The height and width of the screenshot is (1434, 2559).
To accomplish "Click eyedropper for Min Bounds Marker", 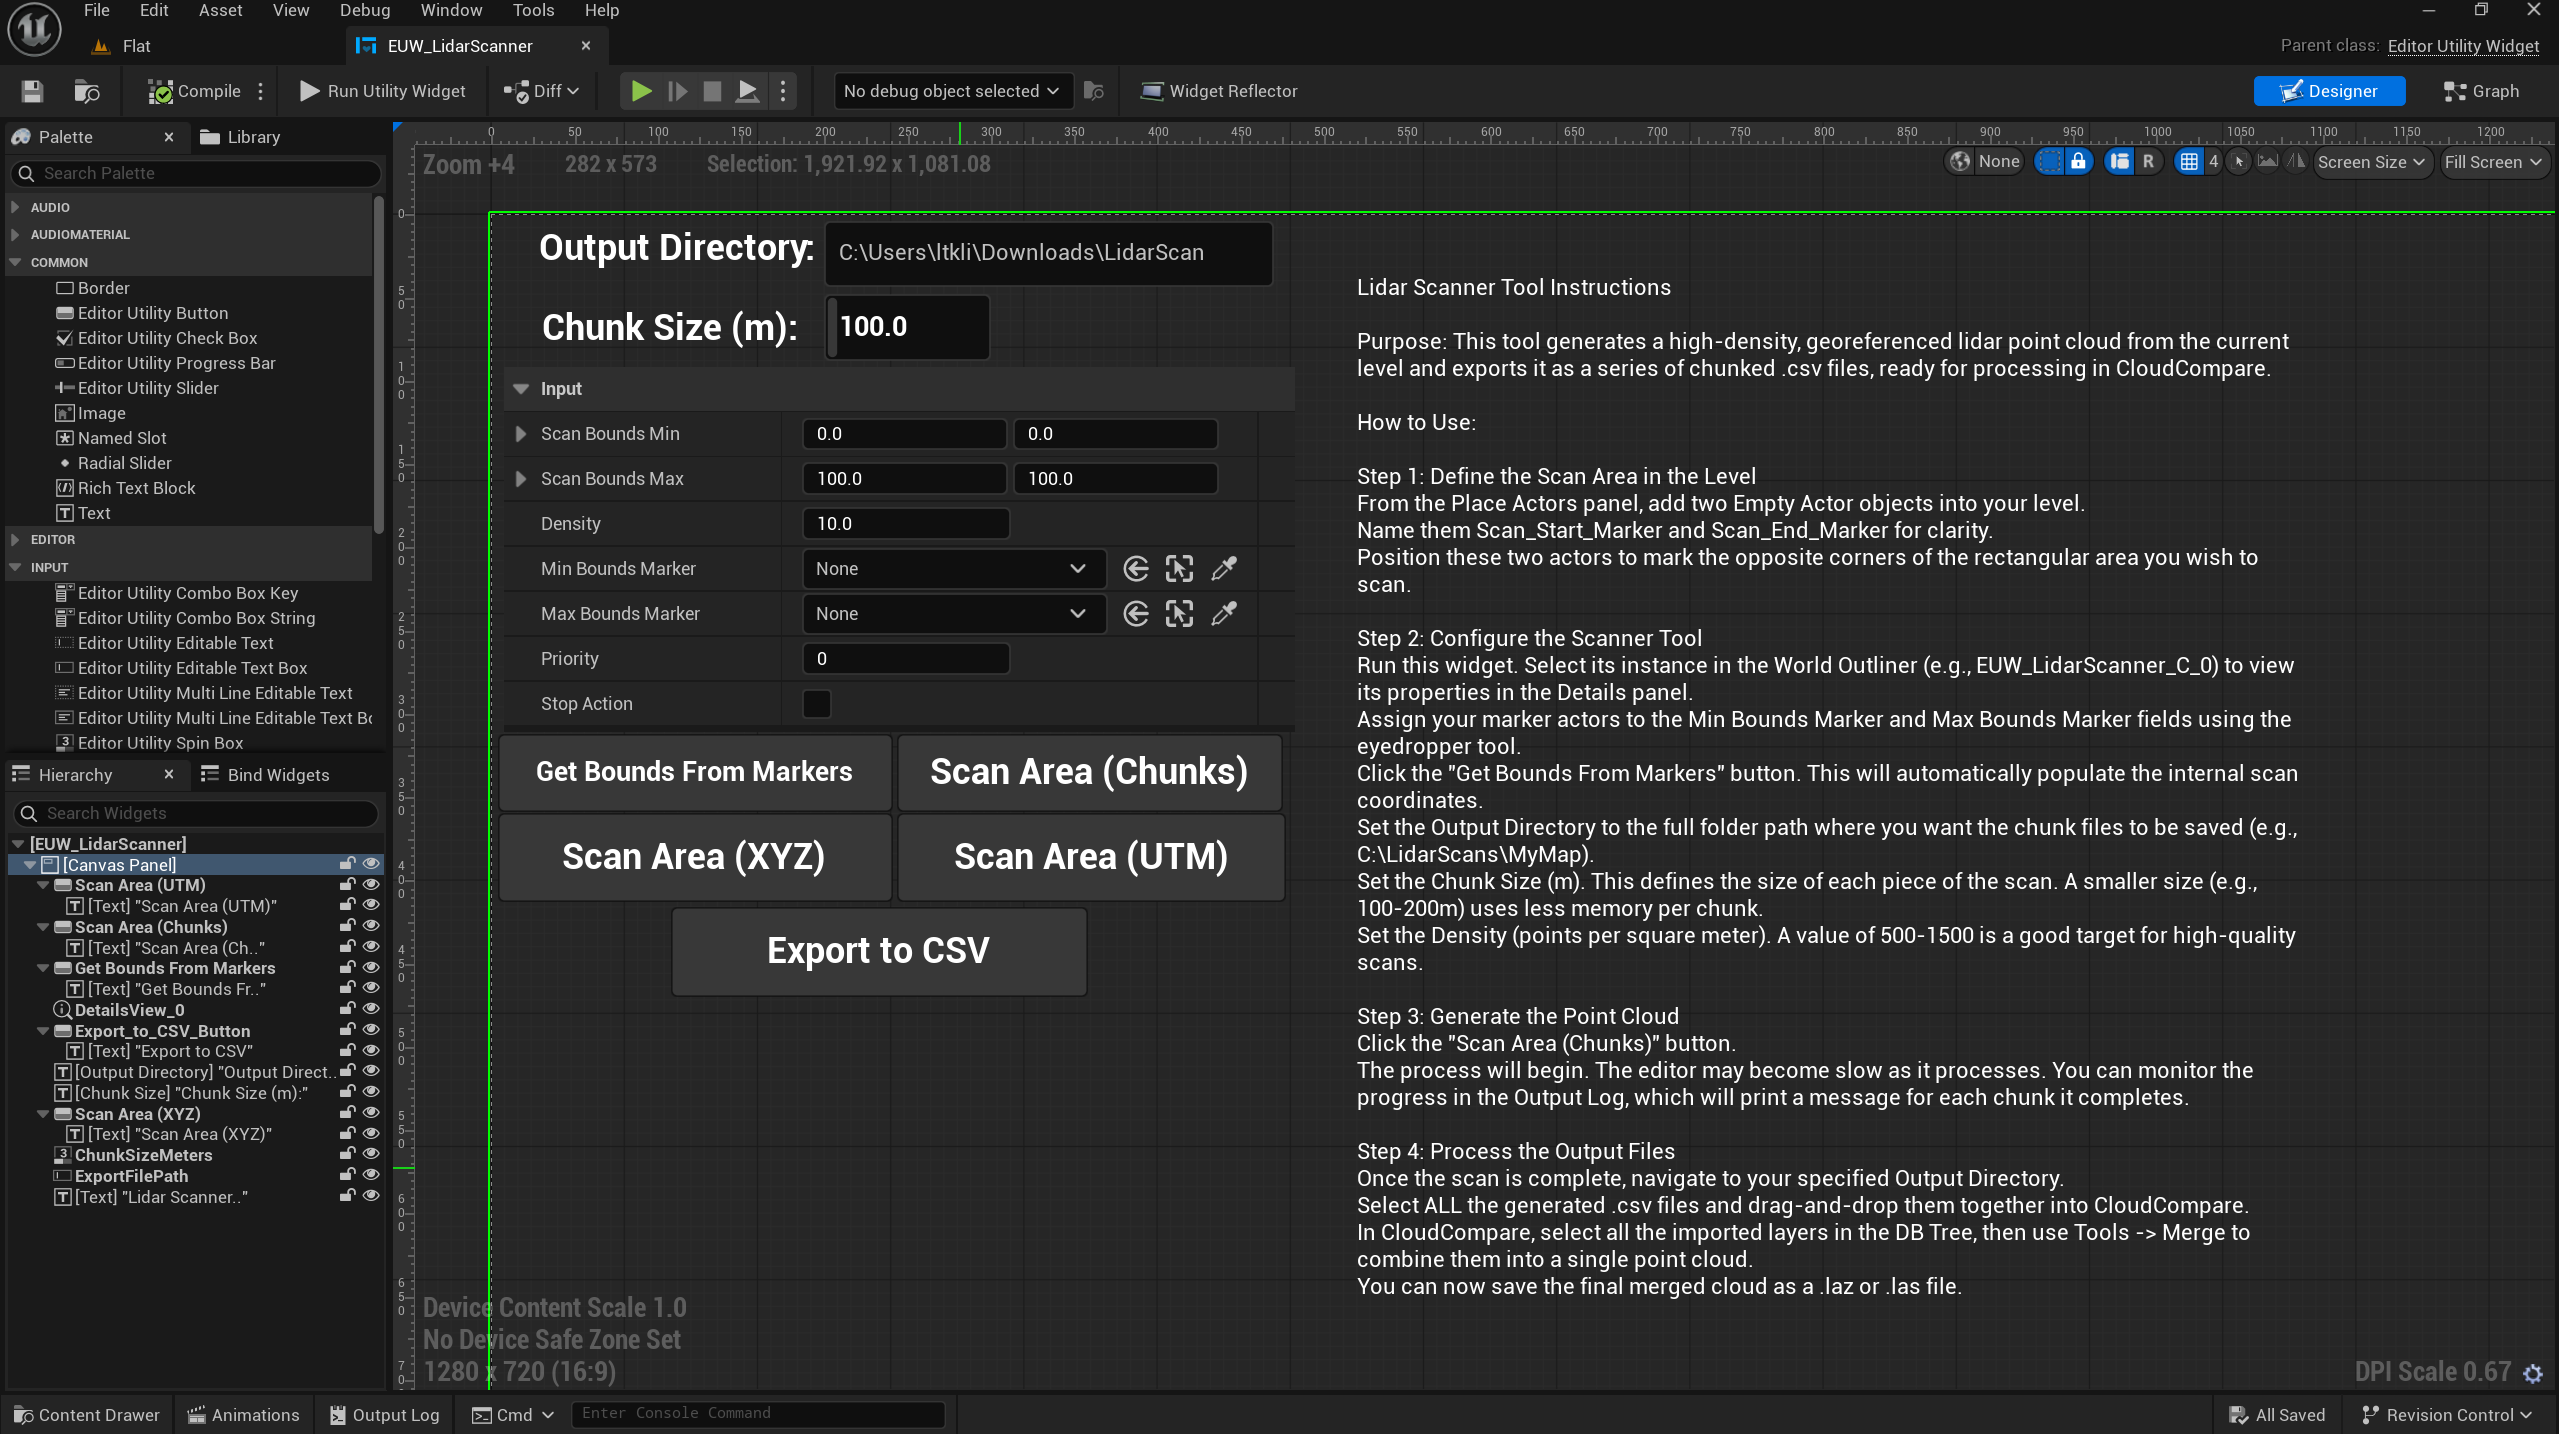I will pos(1223,569).
